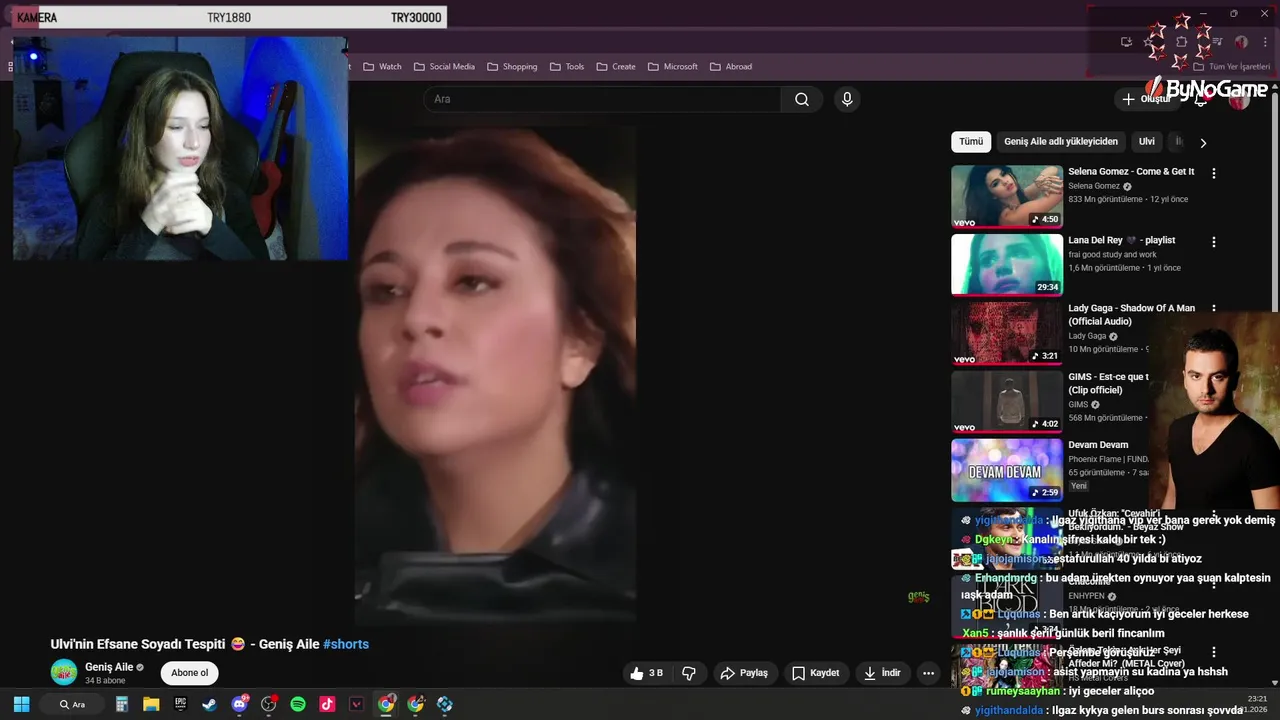Click the Devam Devam video title
The image size is (1280, 720).
(x=1098, y=445)
